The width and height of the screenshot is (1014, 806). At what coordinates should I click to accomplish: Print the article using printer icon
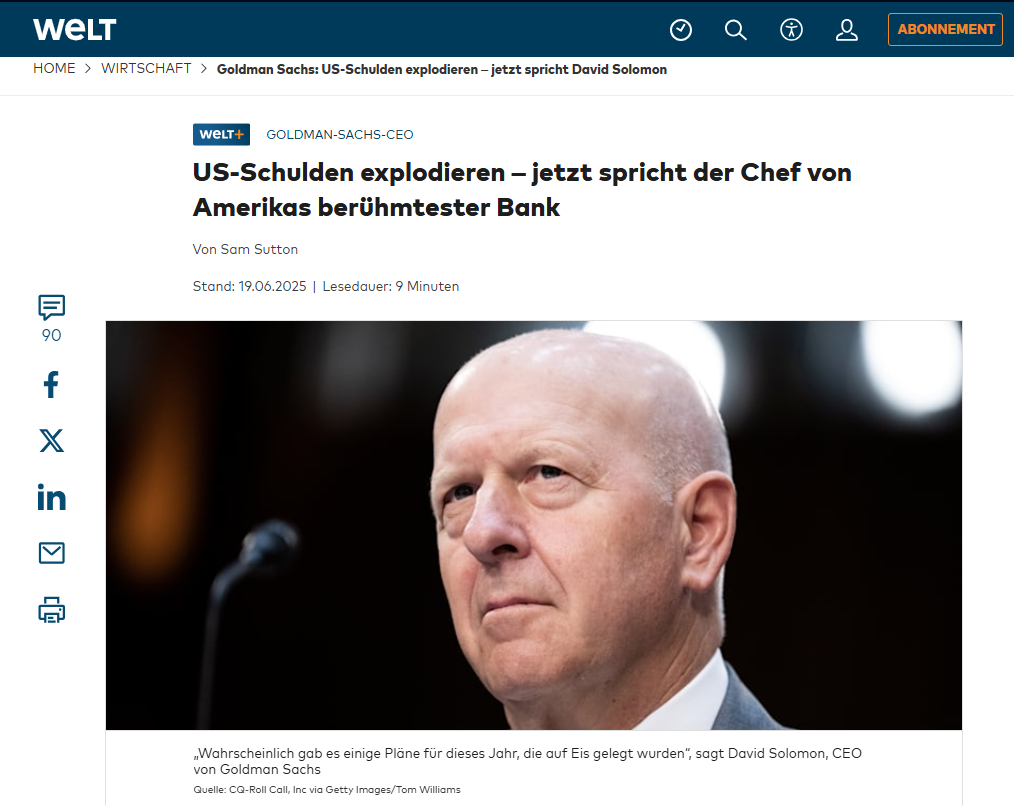52,610
